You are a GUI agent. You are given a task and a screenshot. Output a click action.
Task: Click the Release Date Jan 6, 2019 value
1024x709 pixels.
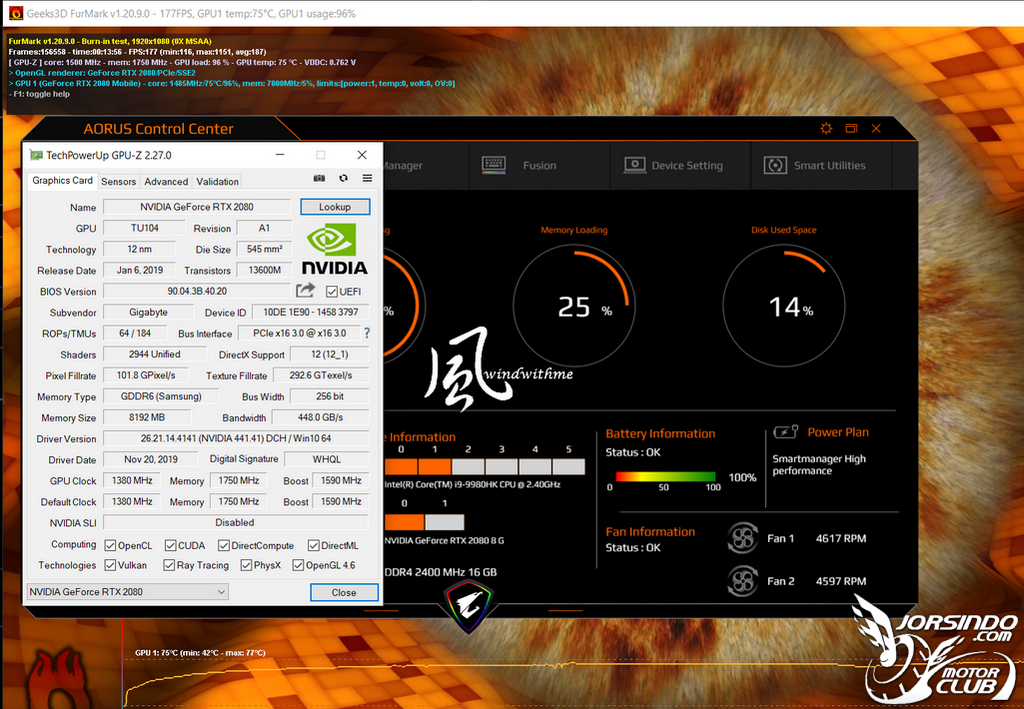pos(139,270)
